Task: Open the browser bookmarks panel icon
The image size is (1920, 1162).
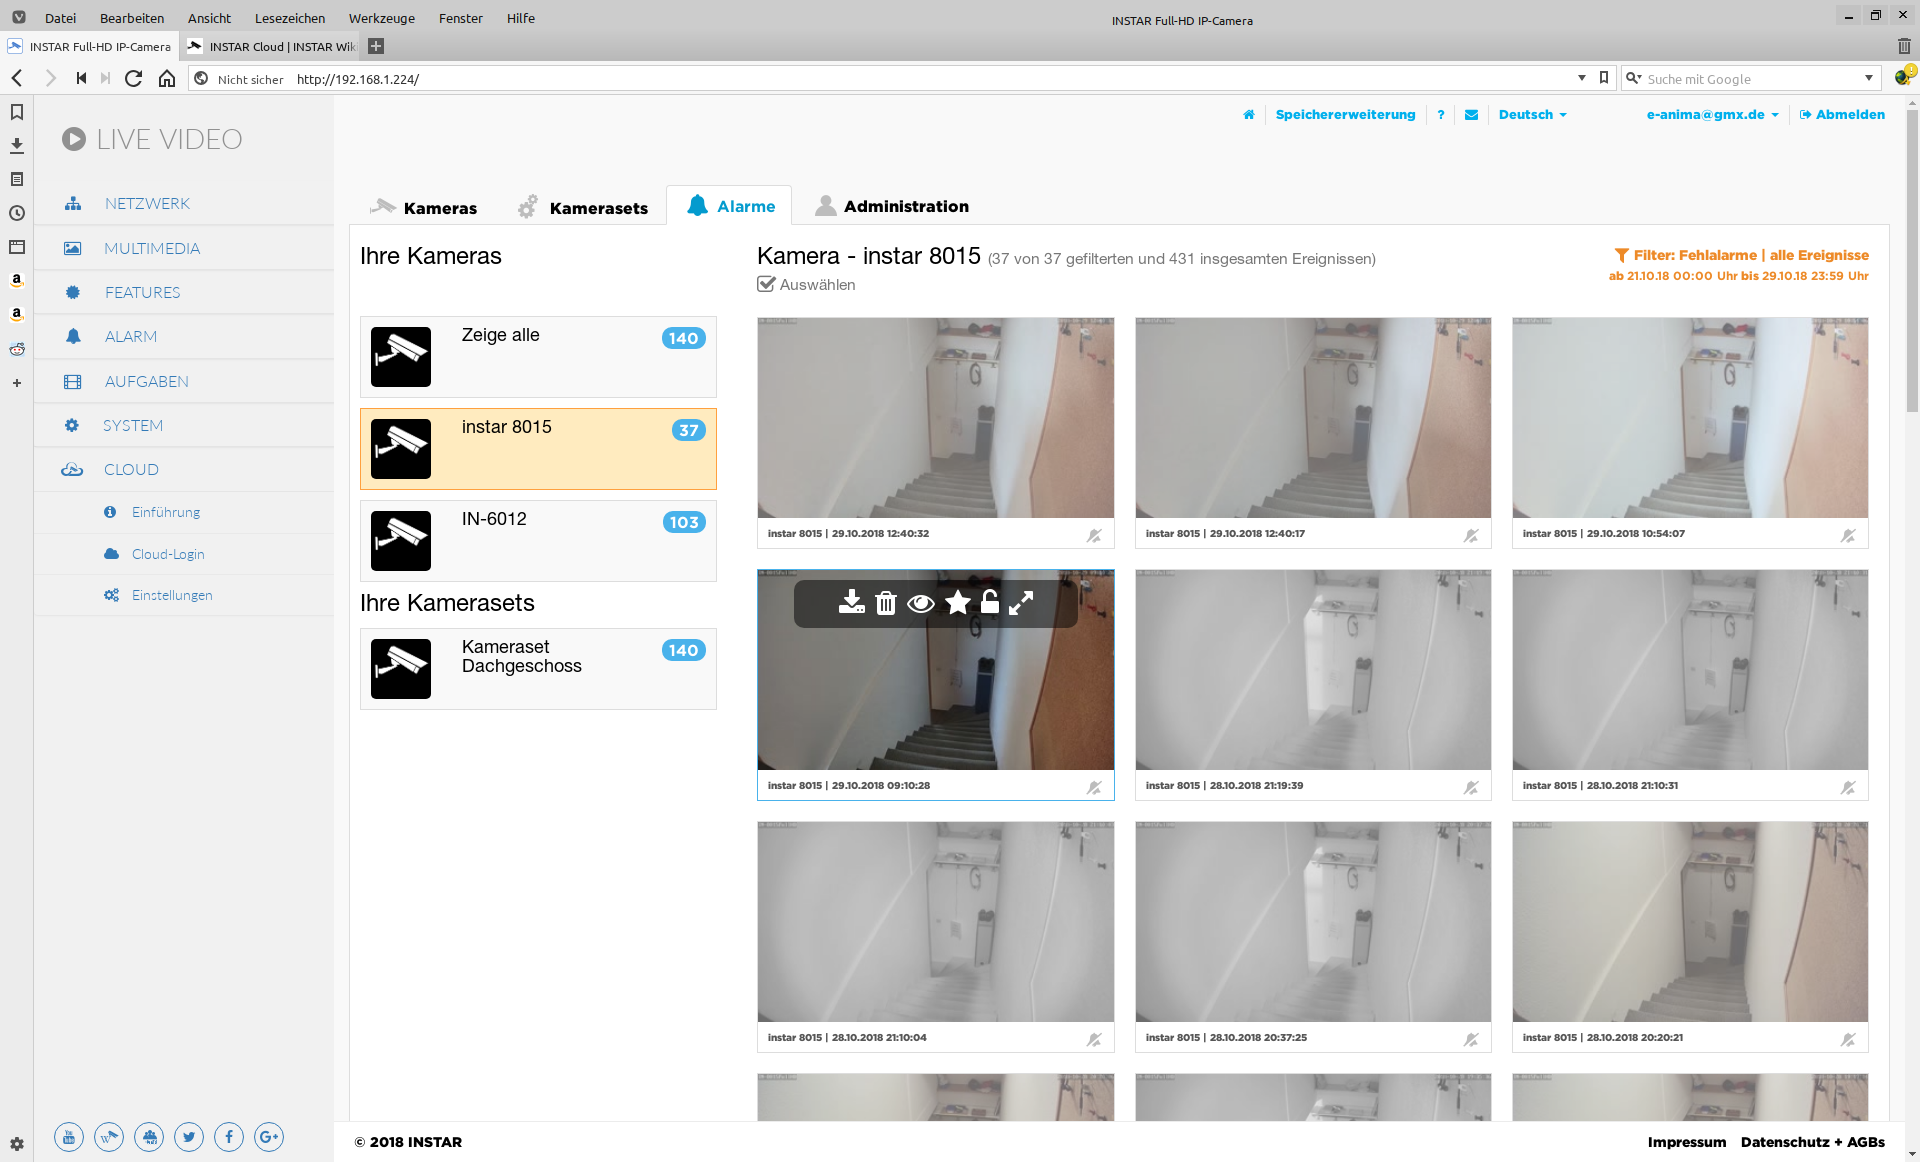Action: tap(17, 112)
